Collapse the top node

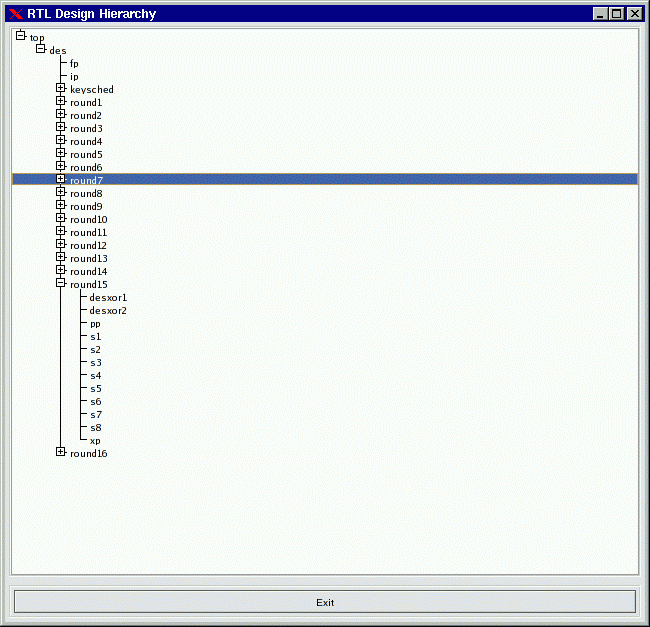21,36
